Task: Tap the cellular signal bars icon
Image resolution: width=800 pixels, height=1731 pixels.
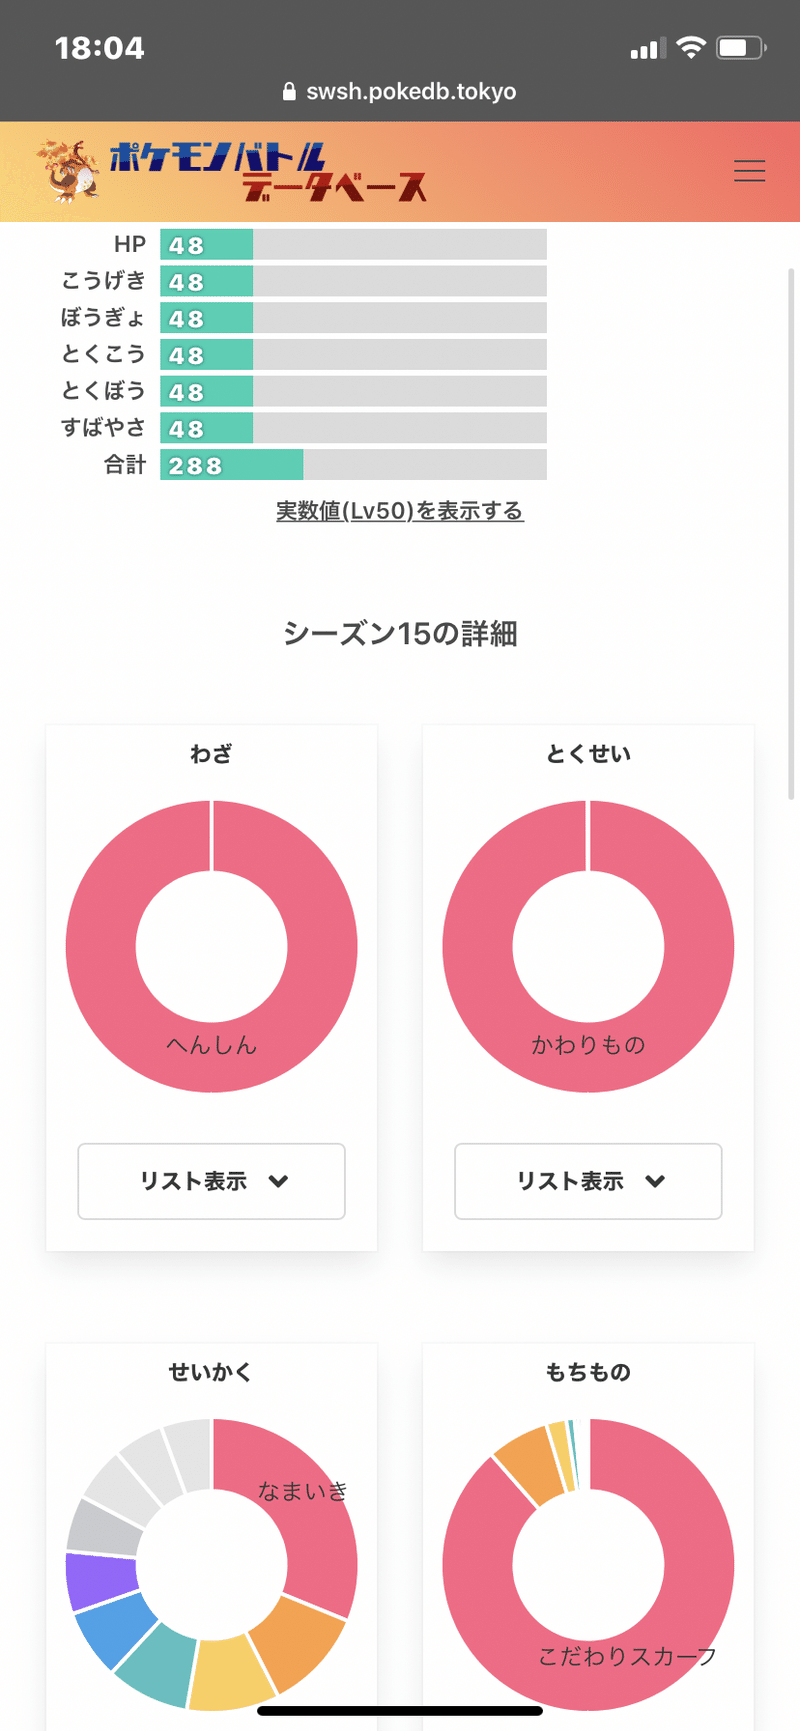Action: point(647,49)
